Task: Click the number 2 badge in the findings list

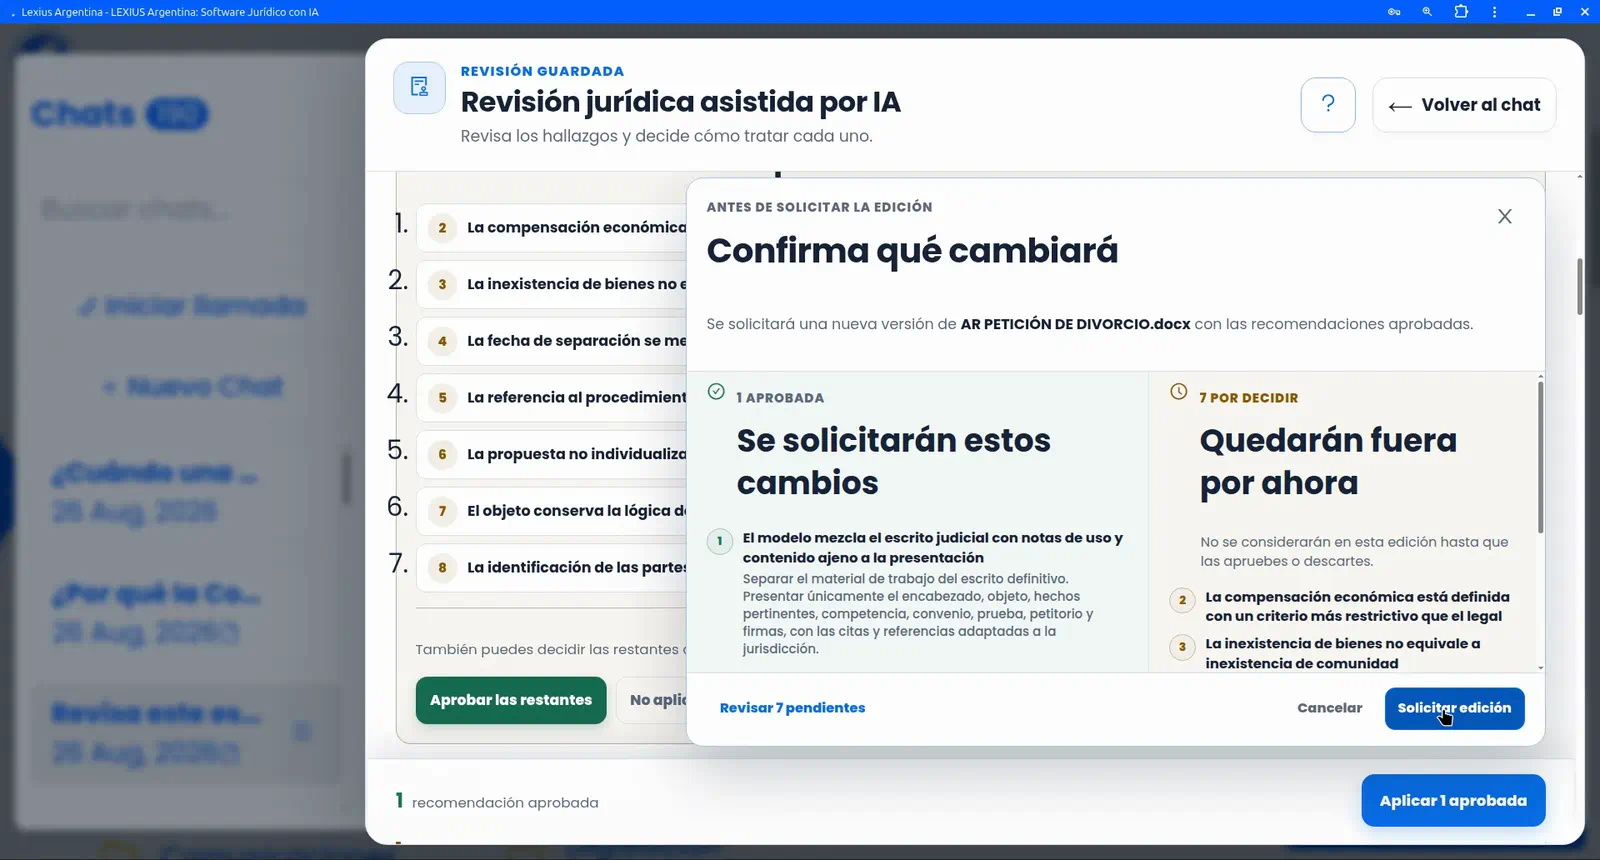Action: pyautogui.click(x=442, y=228)
